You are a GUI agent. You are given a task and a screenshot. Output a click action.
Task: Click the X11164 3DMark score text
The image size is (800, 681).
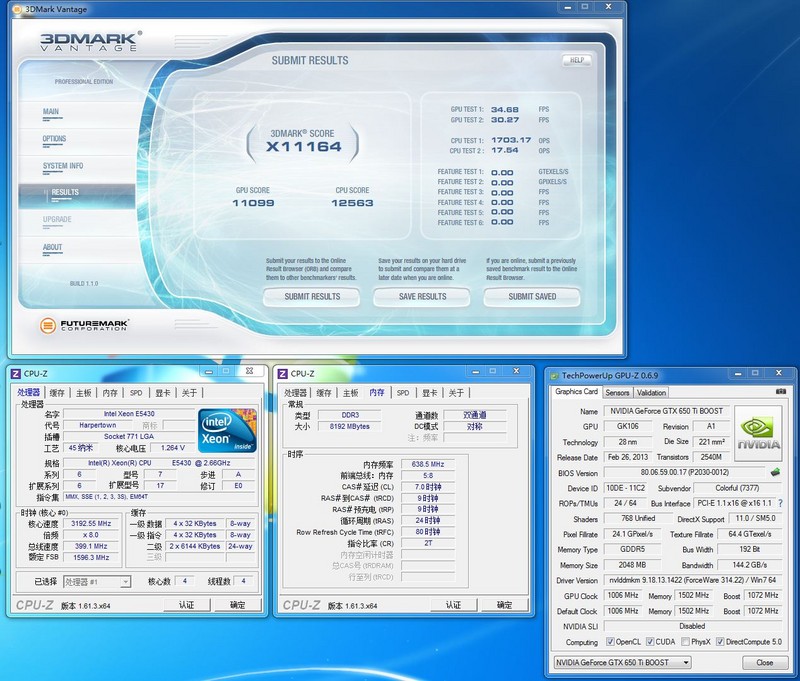point(304,147)
